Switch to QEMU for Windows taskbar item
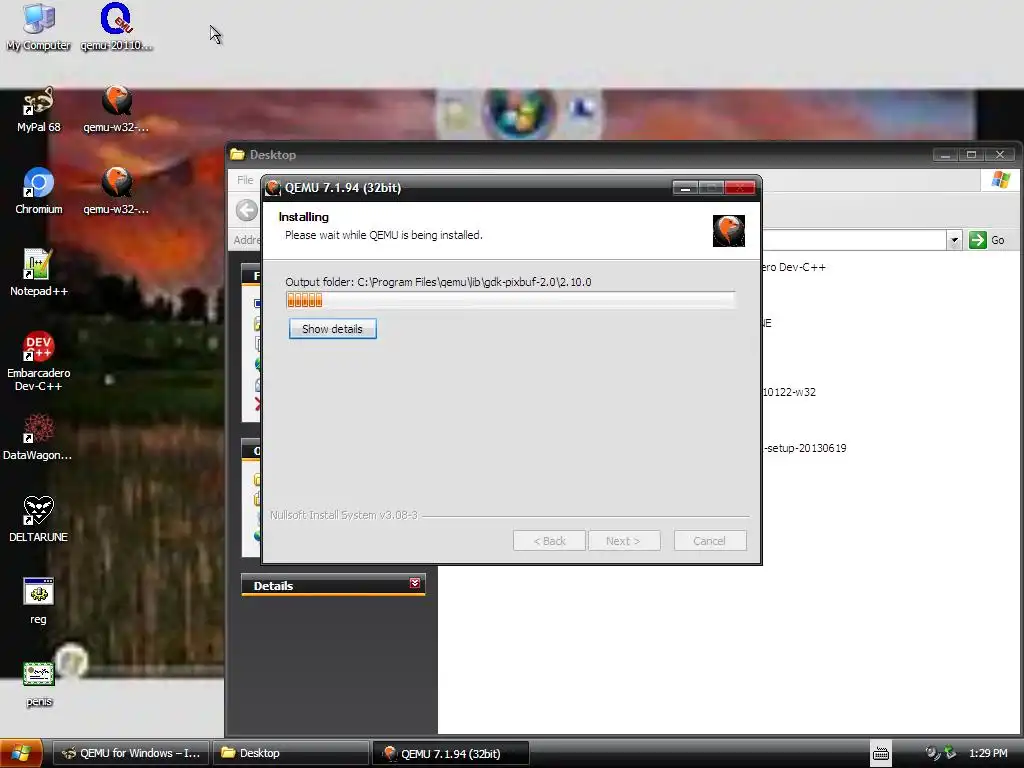The height and width of the screenshot is (768, 1024). click(x=131, y=753)
